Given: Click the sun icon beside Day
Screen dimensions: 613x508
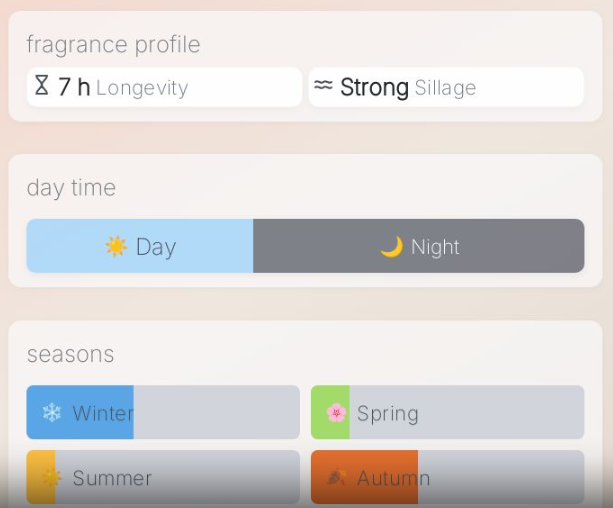Looking at the screenshot, I should pos(116,246).
